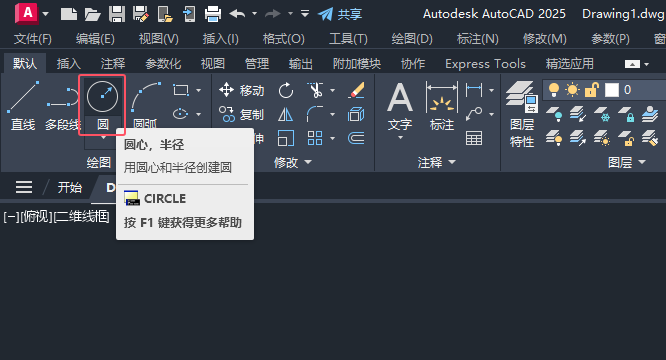Expand the Trim tool dropdown arrow
666x360 pixels.
[333, 90]
